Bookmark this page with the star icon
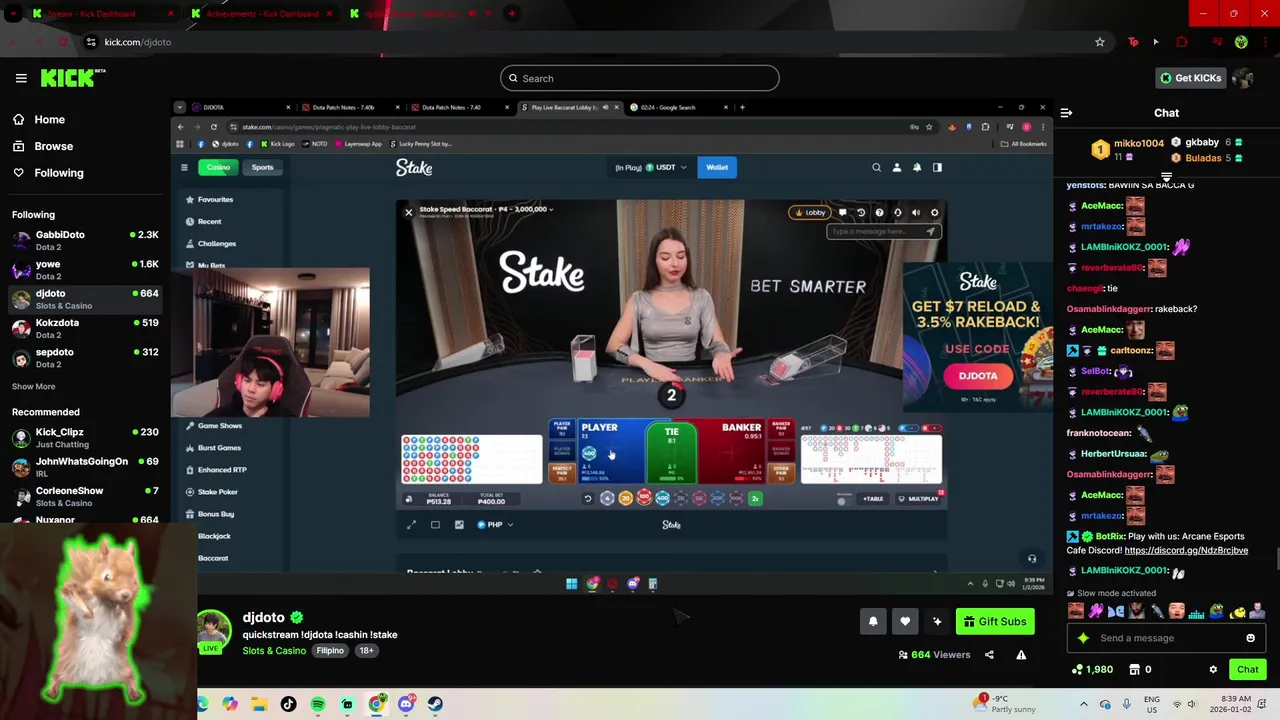Image resolution: width=1280 pixels, height=720 pixels. pyautogui.click(x=1100, y=42)
